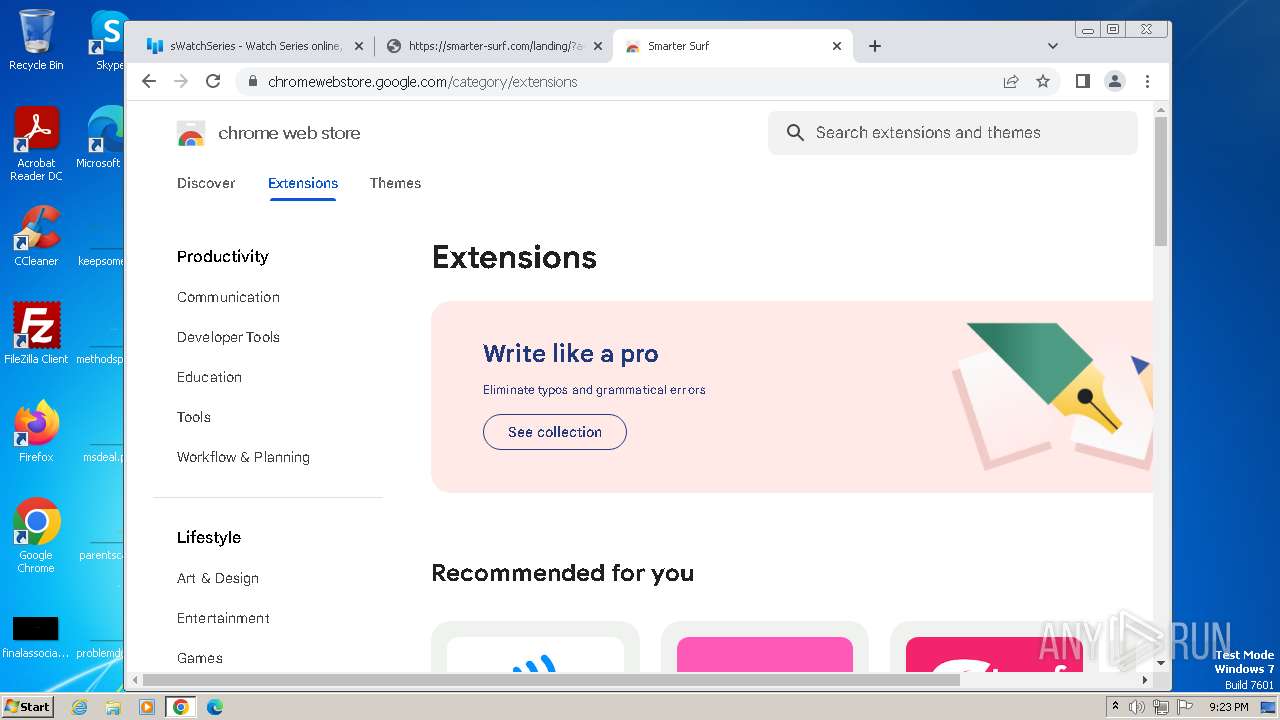Viewport: 1280px width, 720px height.
Task: Bookmark this page with the star icon
Action: (x=1043, y=82)
